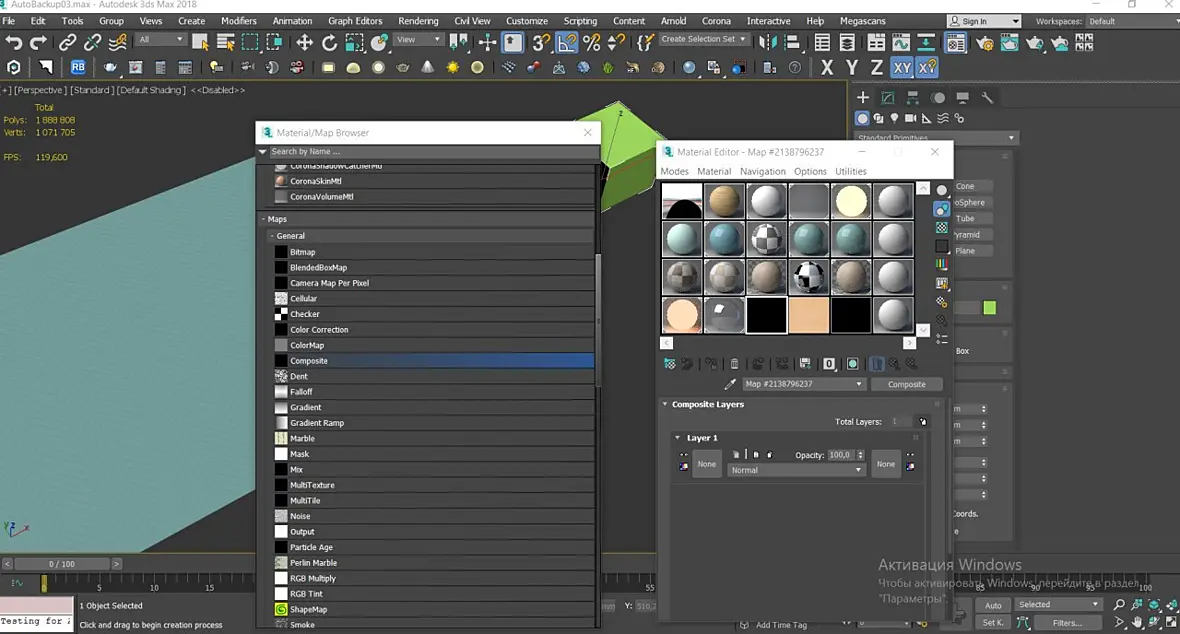This screenshot has height=634, width=1180.
Task: Click the RB toolbar button
Action: (78, 67)
